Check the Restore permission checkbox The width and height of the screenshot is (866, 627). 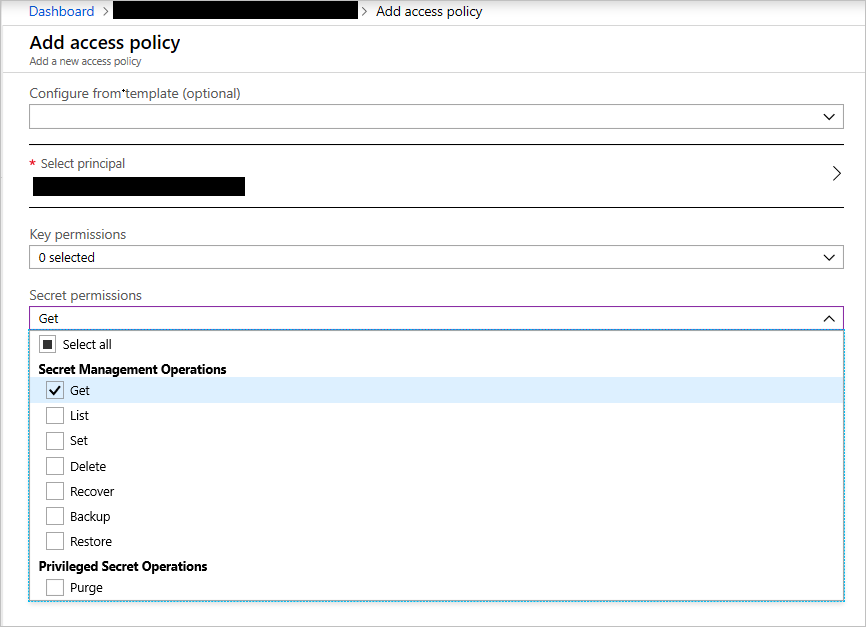tap(55, 541)
